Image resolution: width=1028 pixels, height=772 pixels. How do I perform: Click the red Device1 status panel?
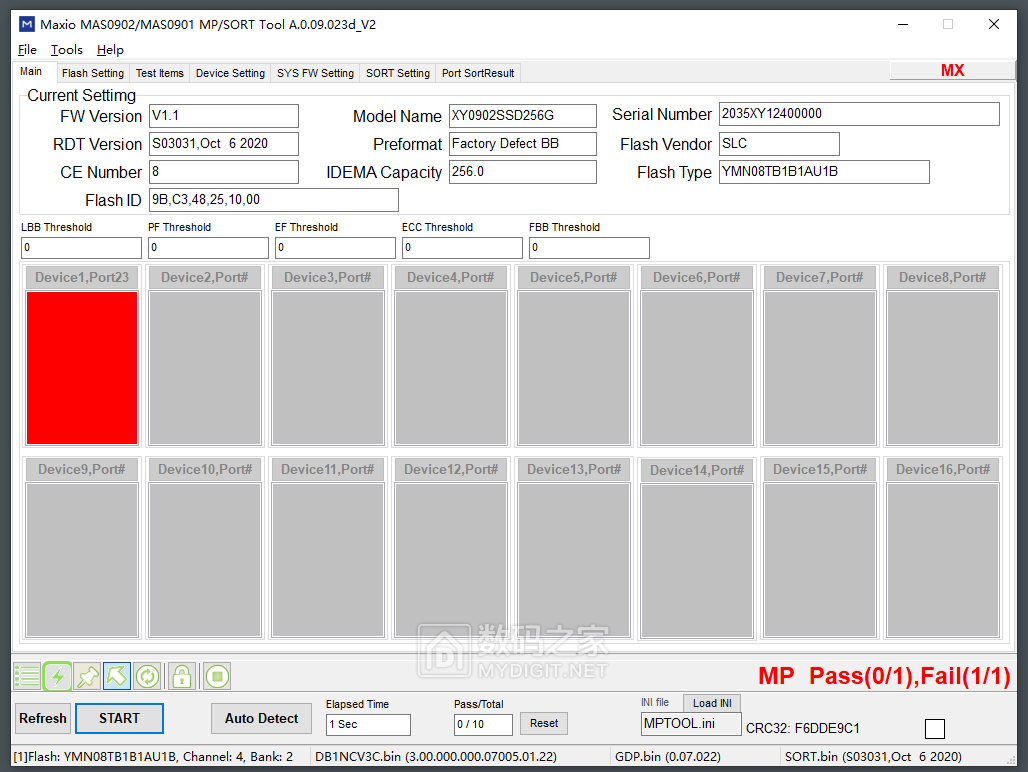point(82,368)
